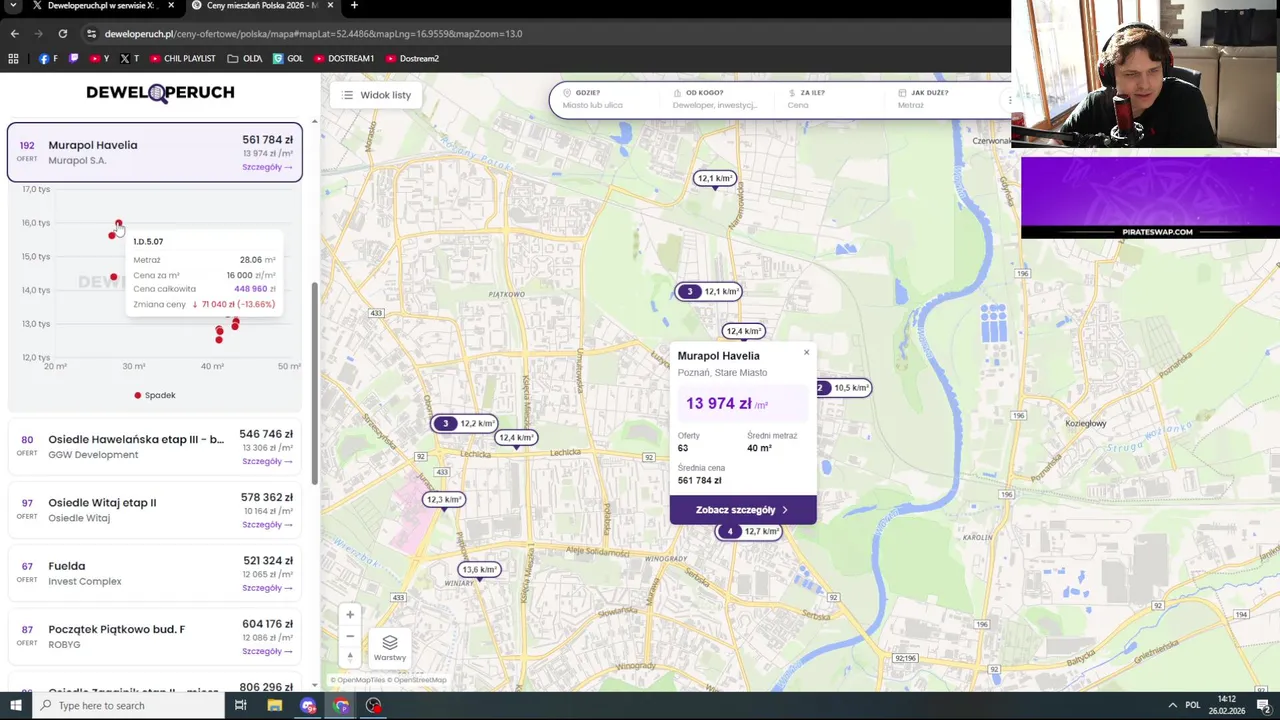Image resolution: width=1280 pixels, height=720 pixels.
Task: Show hidden system tray icons
Action: pos(1172,706)
